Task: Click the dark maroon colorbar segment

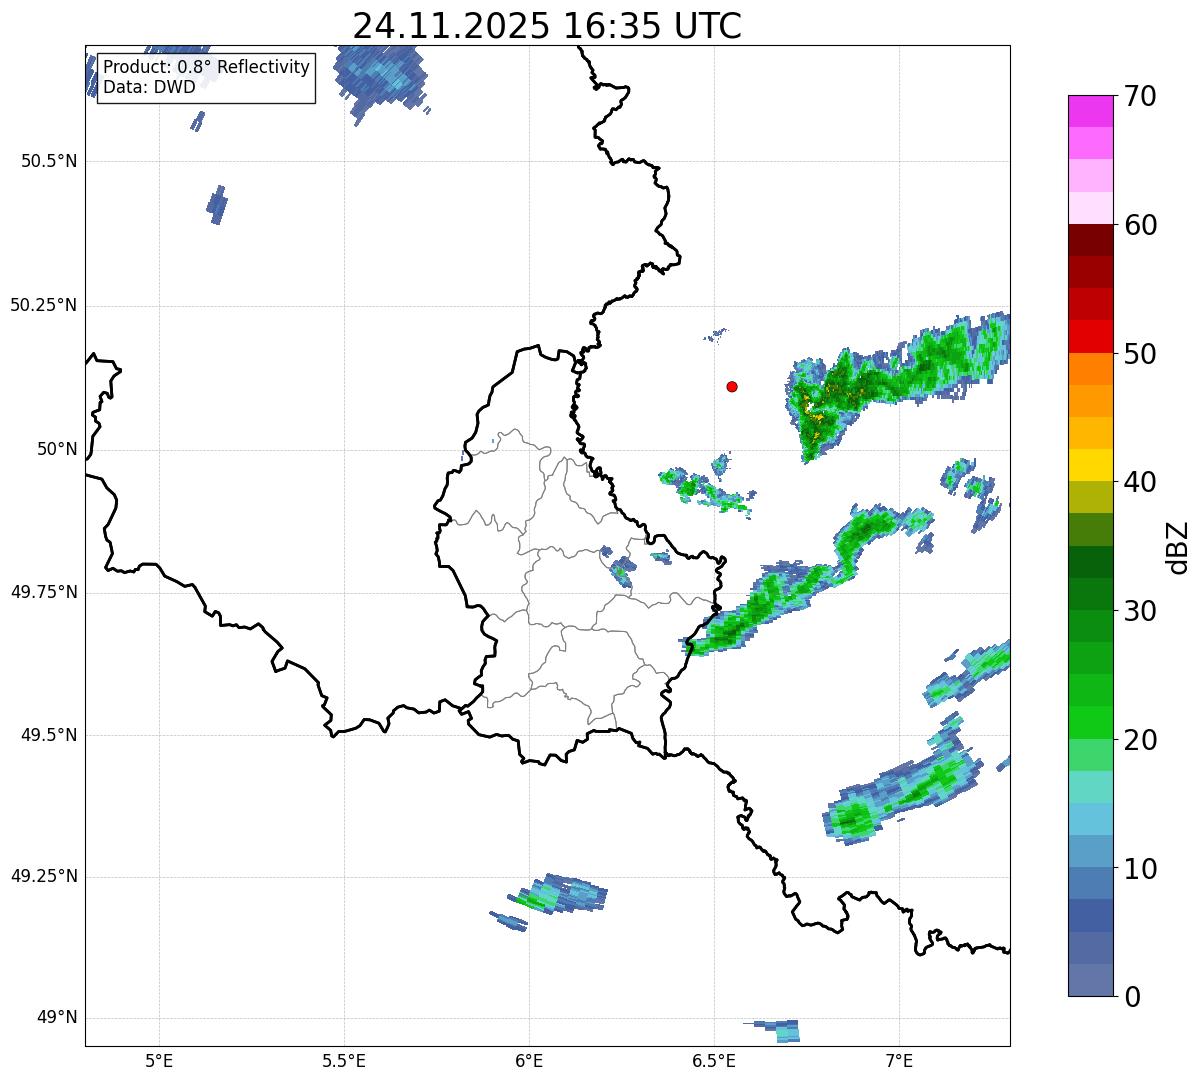Action: (x=1091, y=240)
